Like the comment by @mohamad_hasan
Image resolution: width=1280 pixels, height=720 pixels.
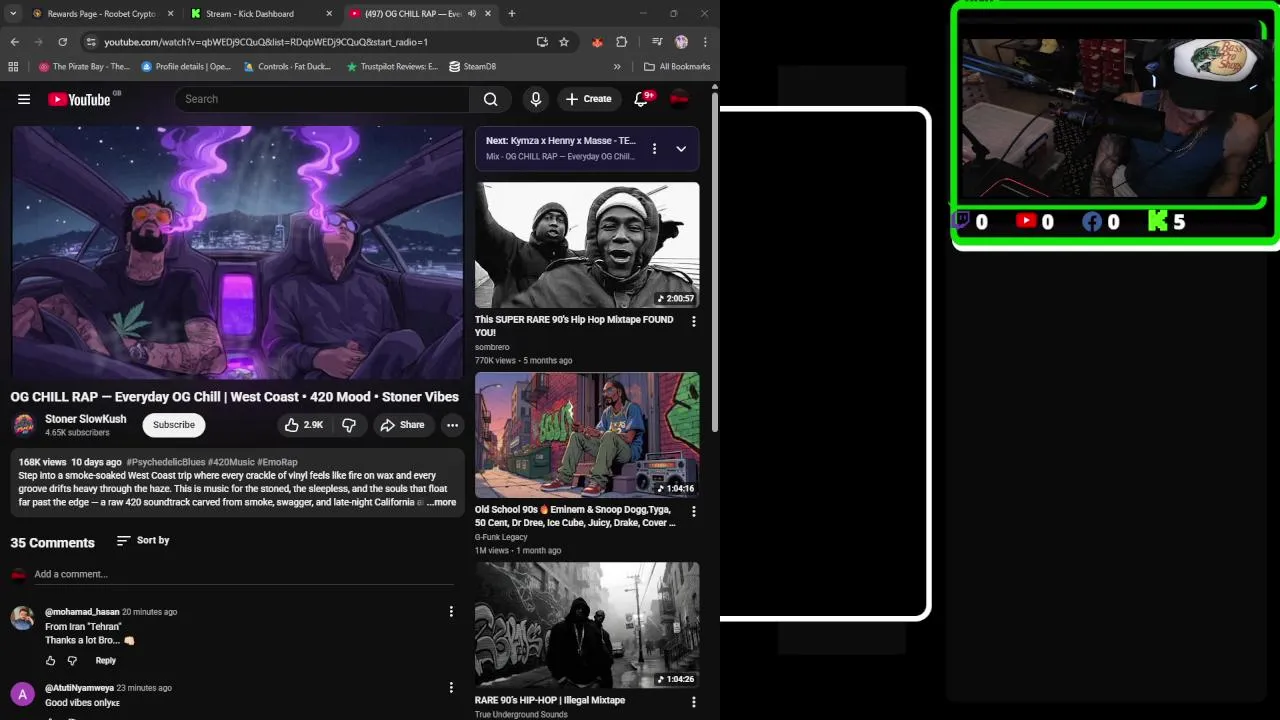pyautogui.click(x=51, y=661)
